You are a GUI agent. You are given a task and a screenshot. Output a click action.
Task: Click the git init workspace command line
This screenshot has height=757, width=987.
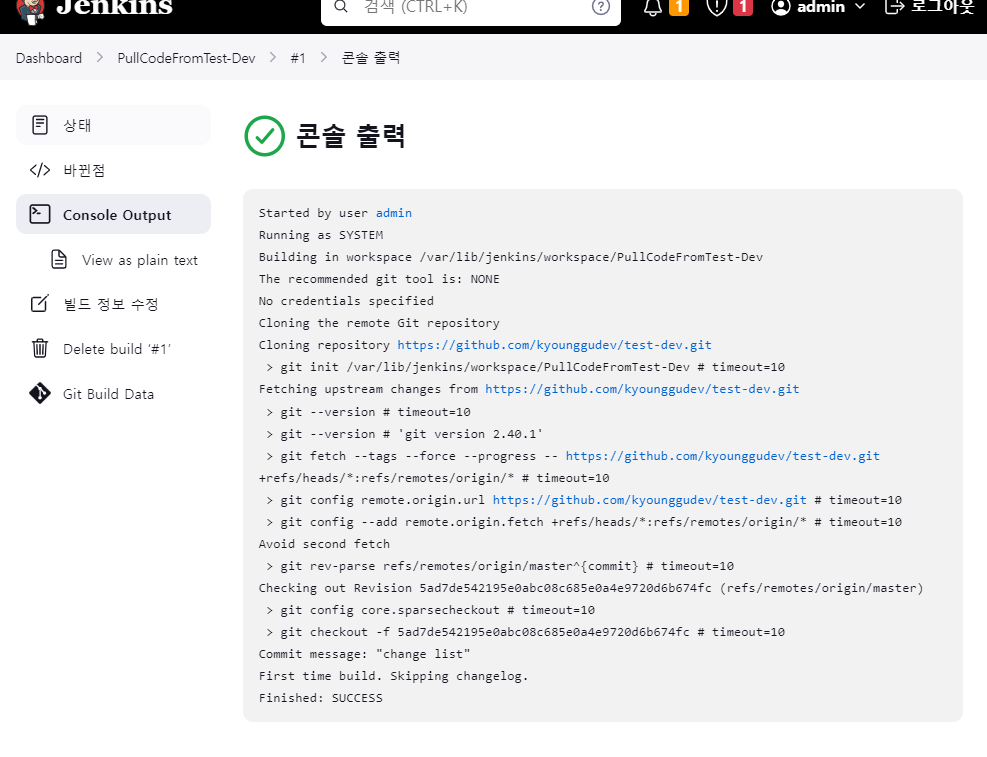[525, 367]
